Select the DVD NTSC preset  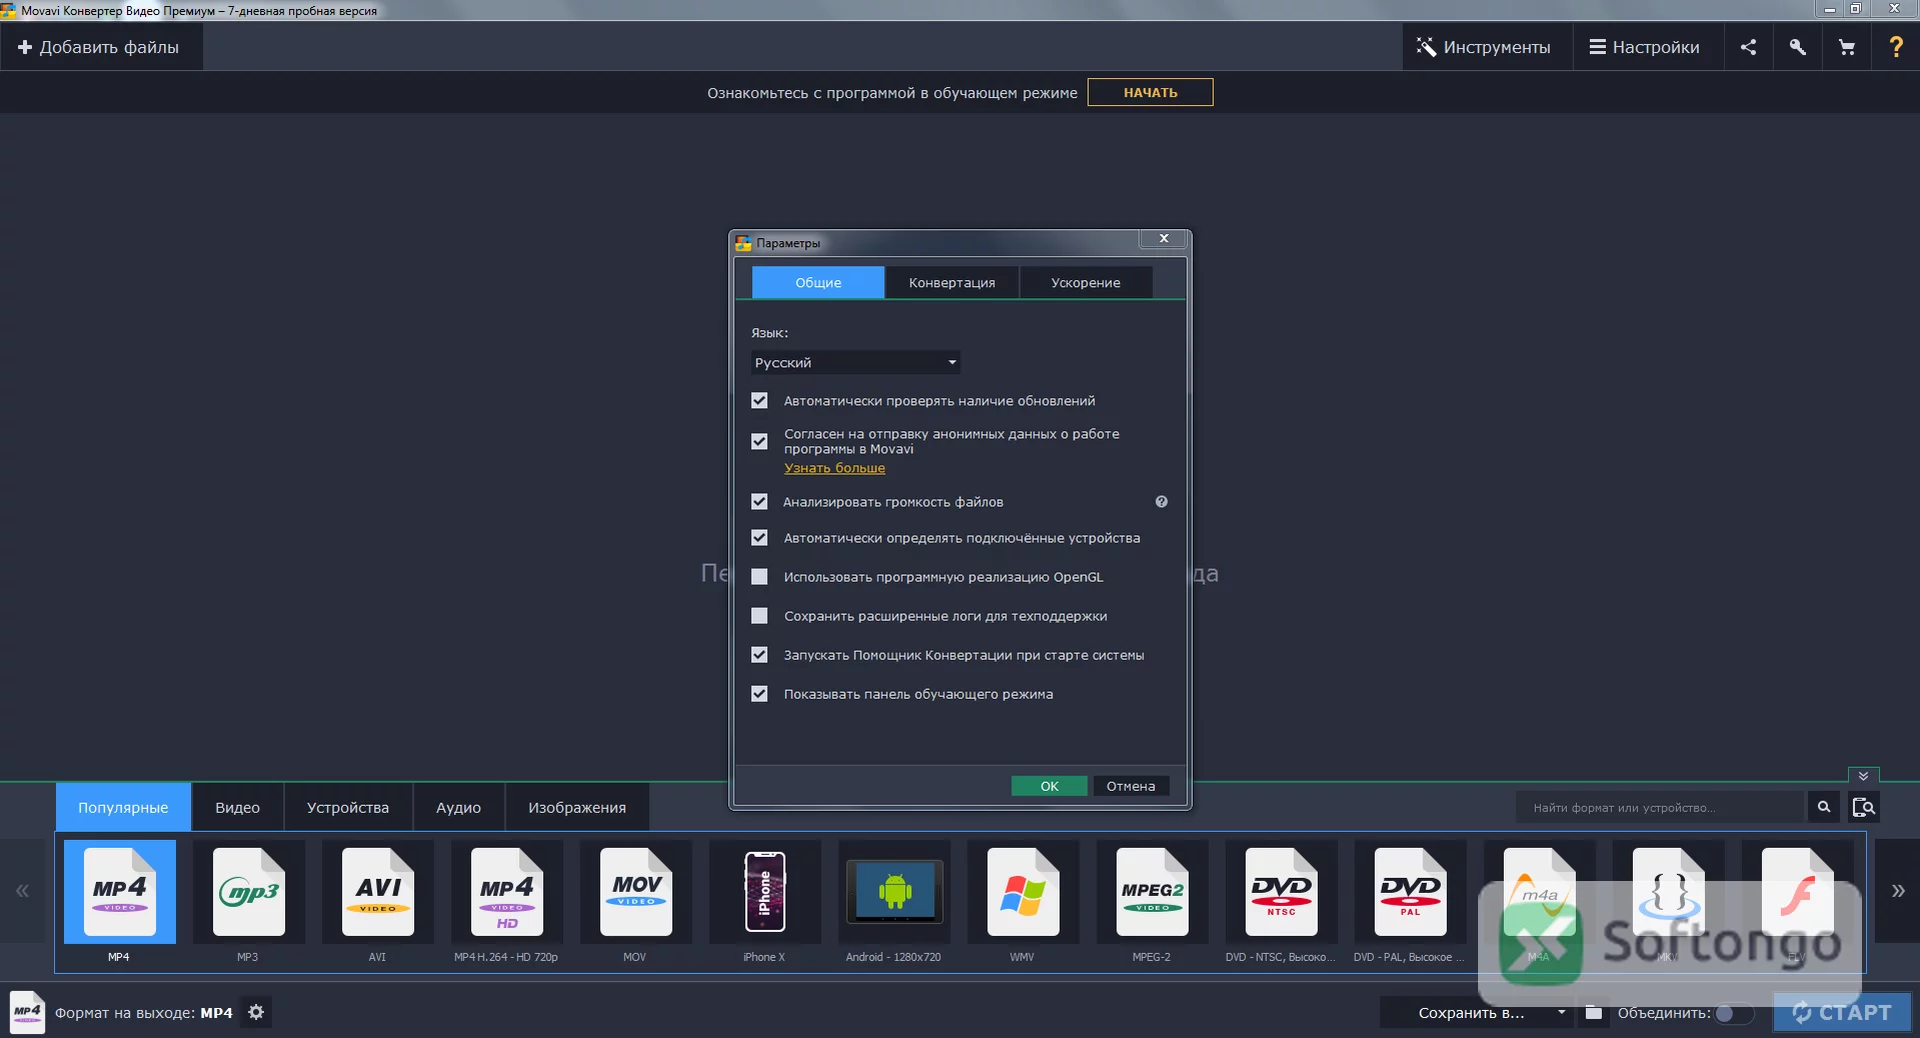click(1281, 892)
